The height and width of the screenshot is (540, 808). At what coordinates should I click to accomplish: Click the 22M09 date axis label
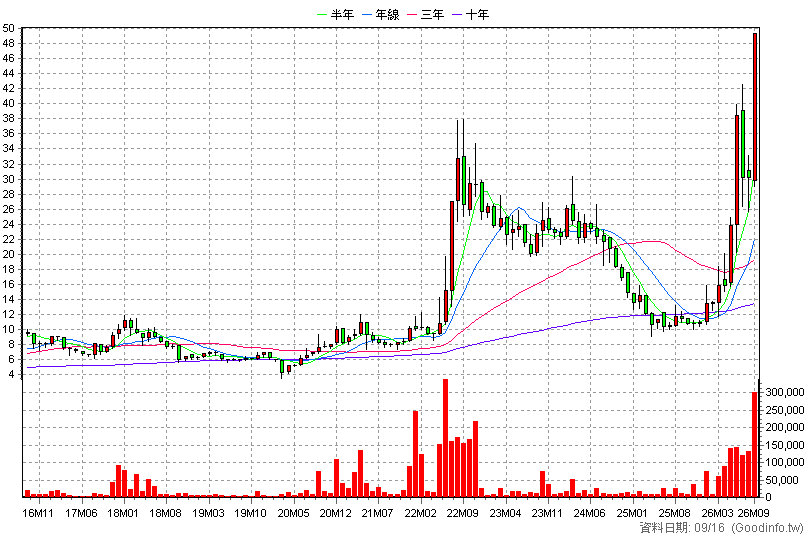[x=463, y=513]
